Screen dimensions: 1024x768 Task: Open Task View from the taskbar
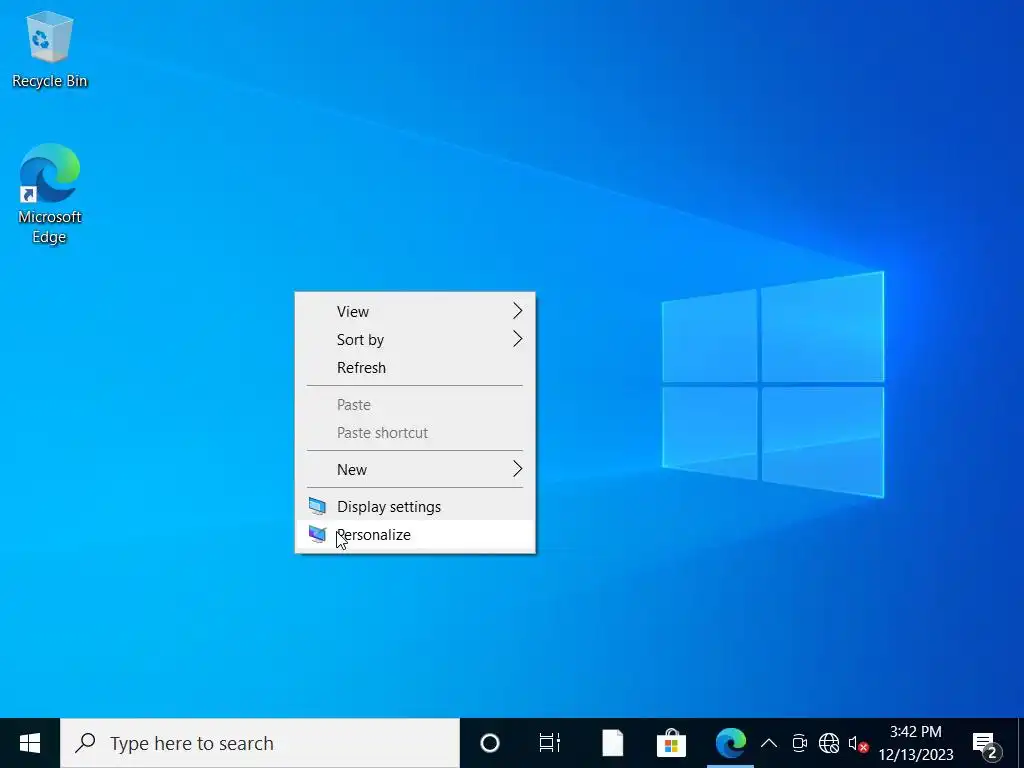click(549, 743)
